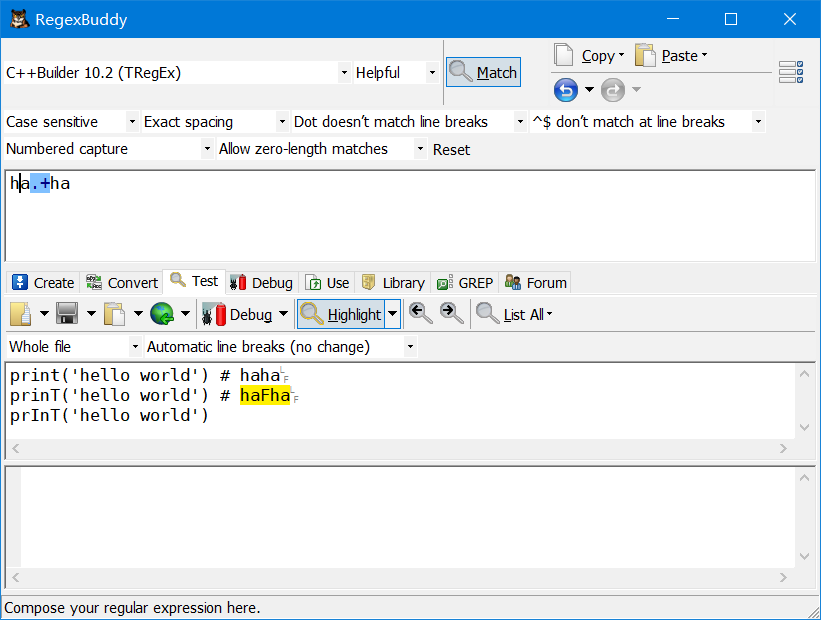Viewport: 821px width, 620px height.
Task: Open the Use tab
Action: (327, 283)
